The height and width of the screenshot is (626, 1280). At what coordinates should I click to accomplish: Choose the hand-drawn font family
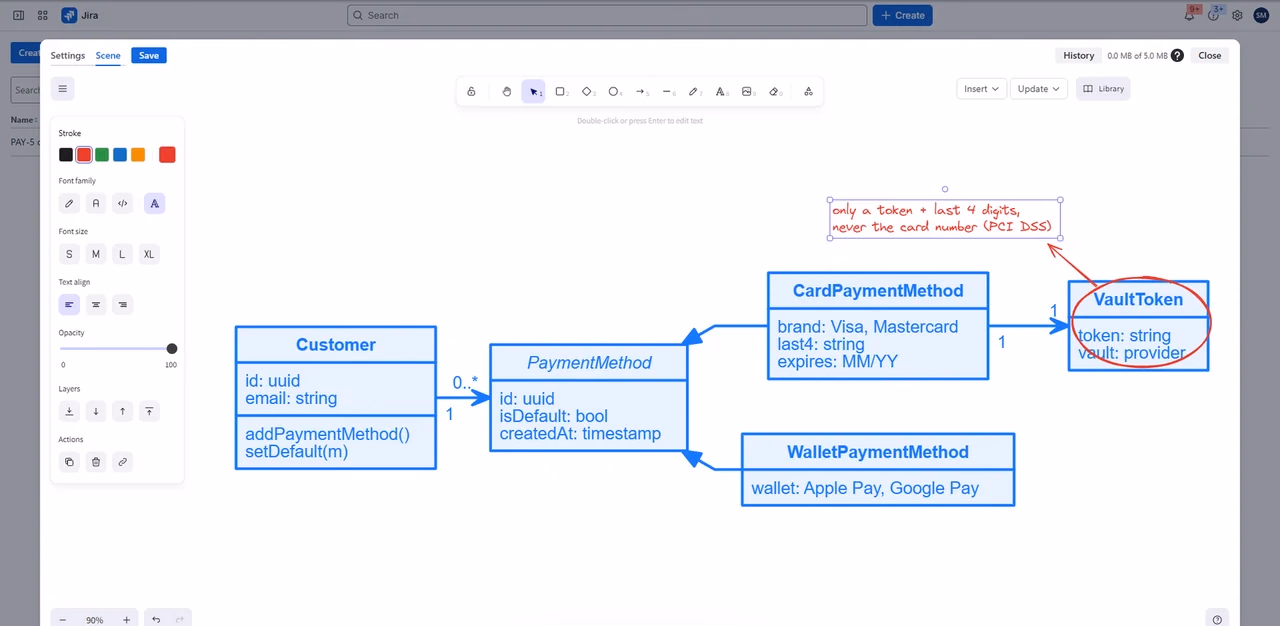pyautogui.click(x=69, y=203)
